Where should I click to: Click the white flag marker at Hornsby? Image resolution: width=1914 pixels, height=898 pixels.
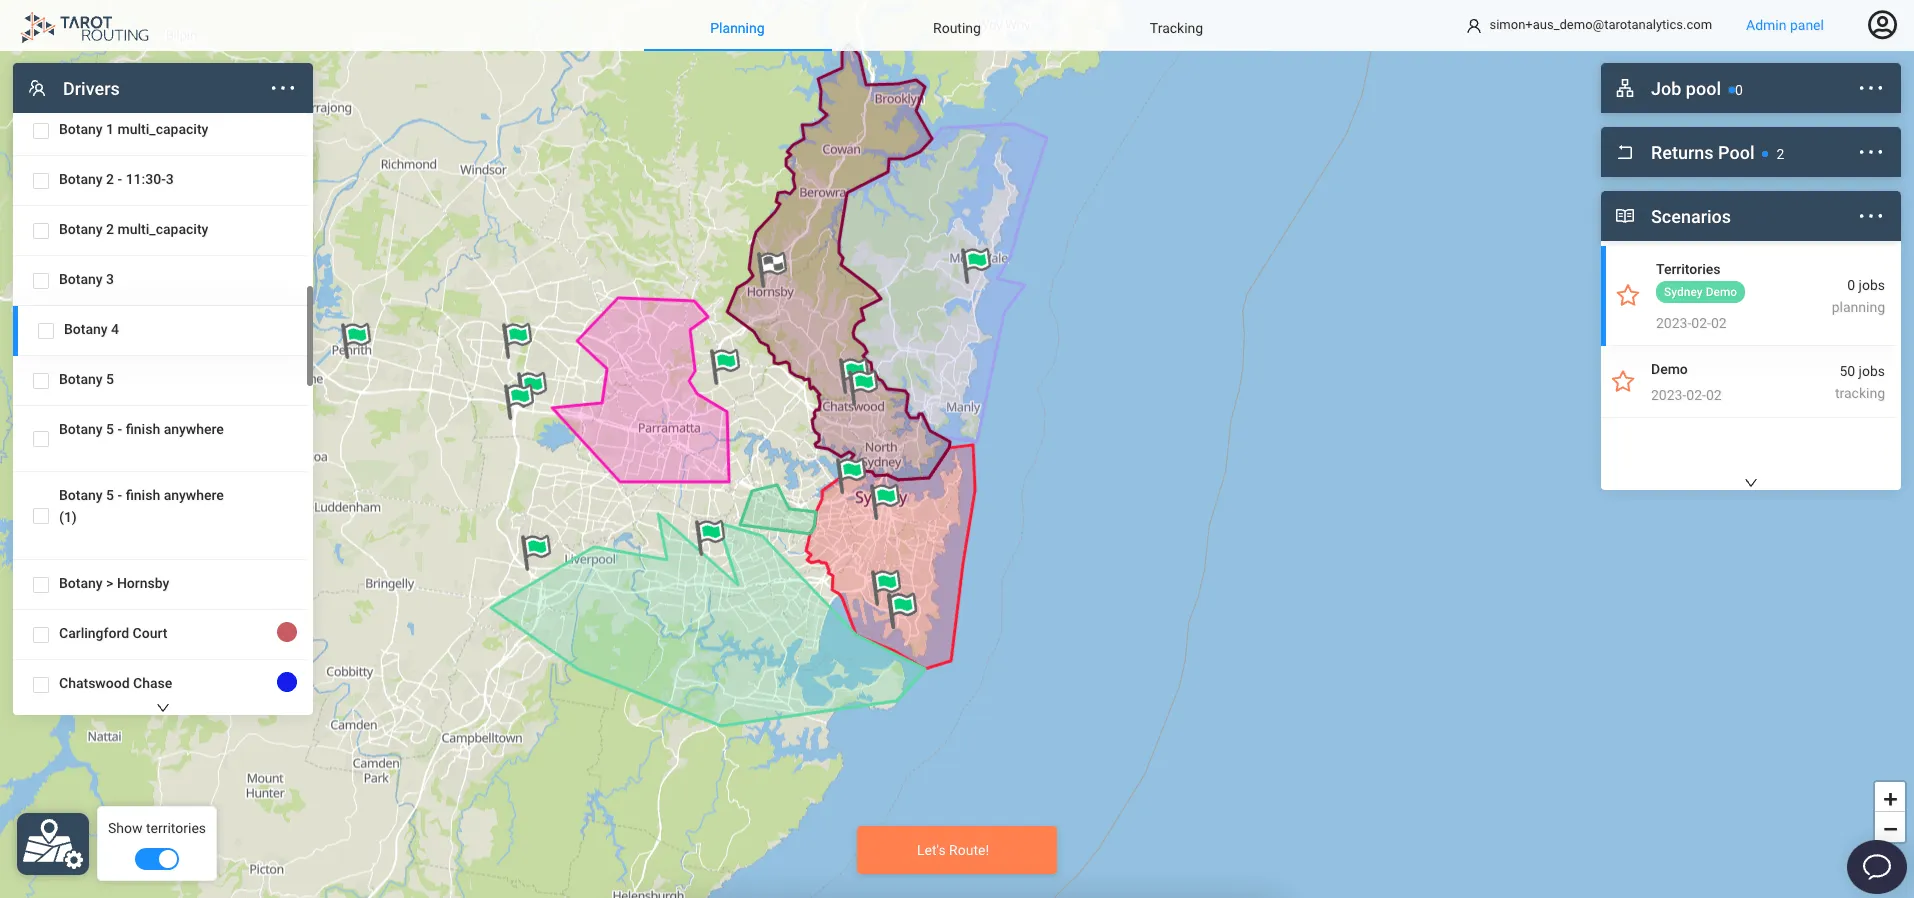coord(771,266)
